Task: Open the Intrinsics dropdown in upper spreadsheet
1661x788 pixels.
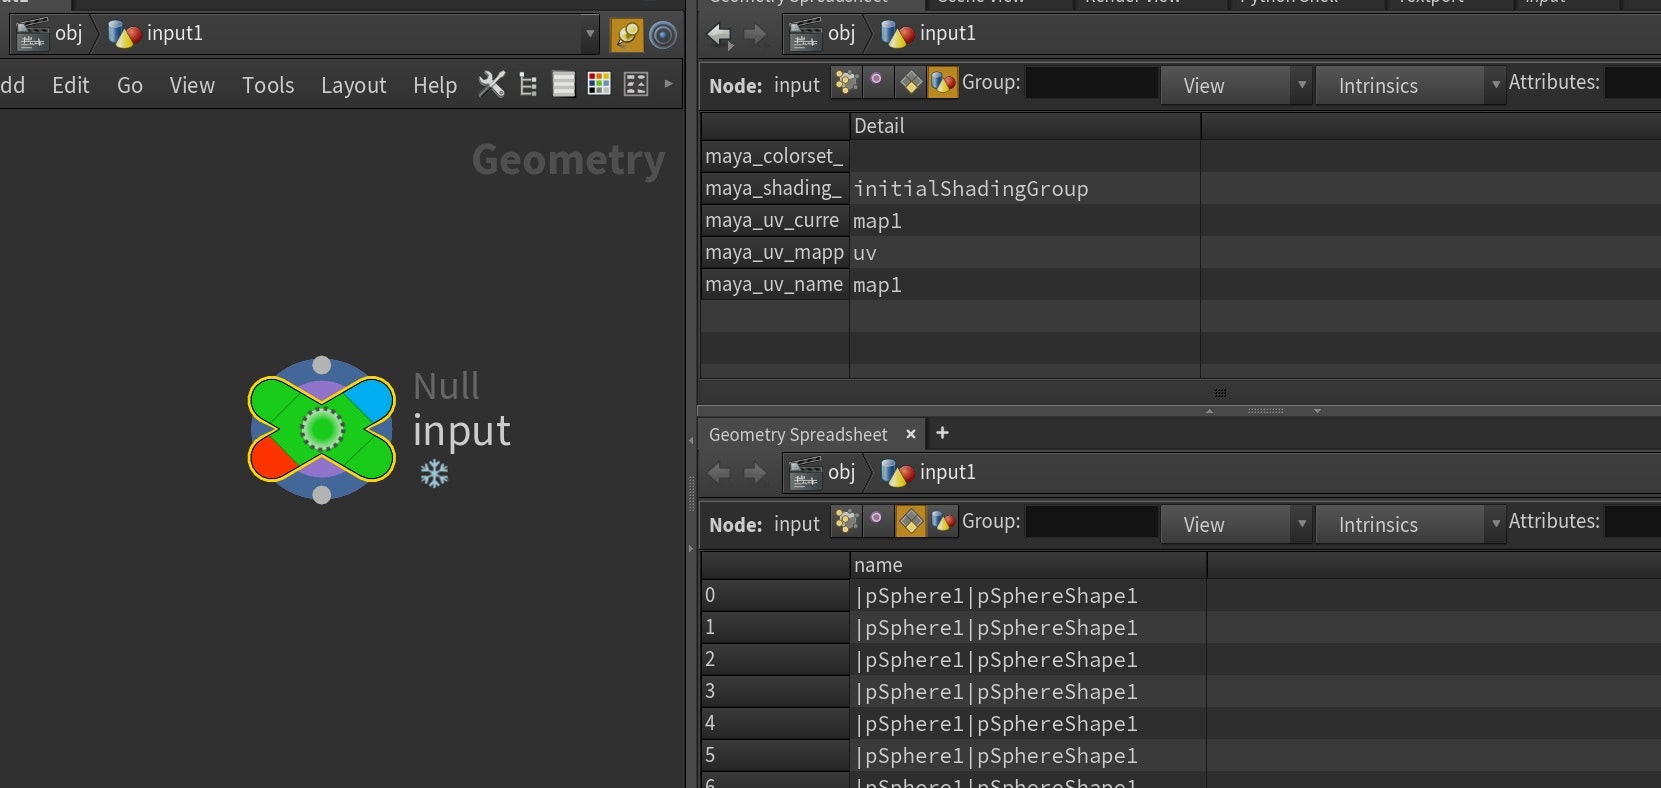Action: click(x=1409, y=85)
